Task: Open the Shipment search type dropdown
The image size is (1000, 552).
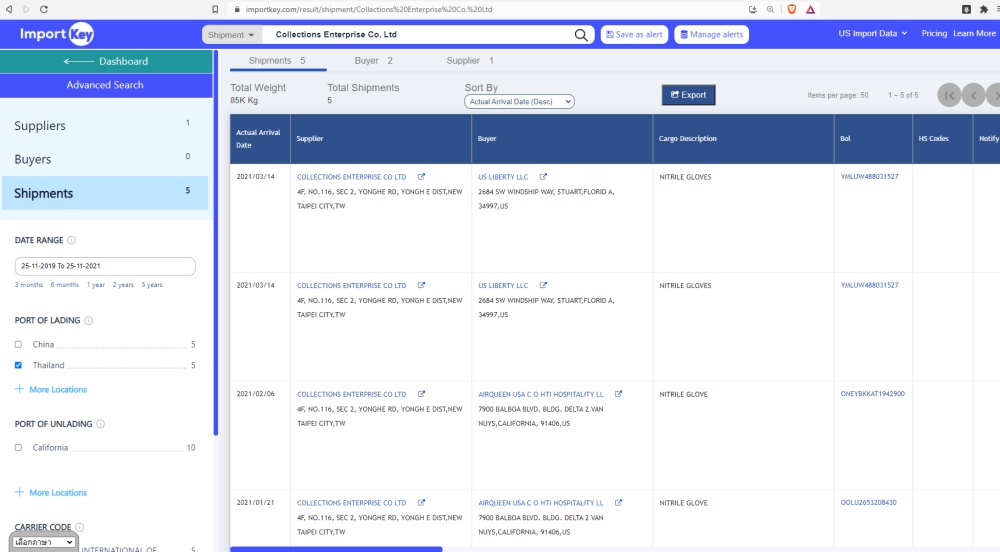Action: click(x=231, y=35)
